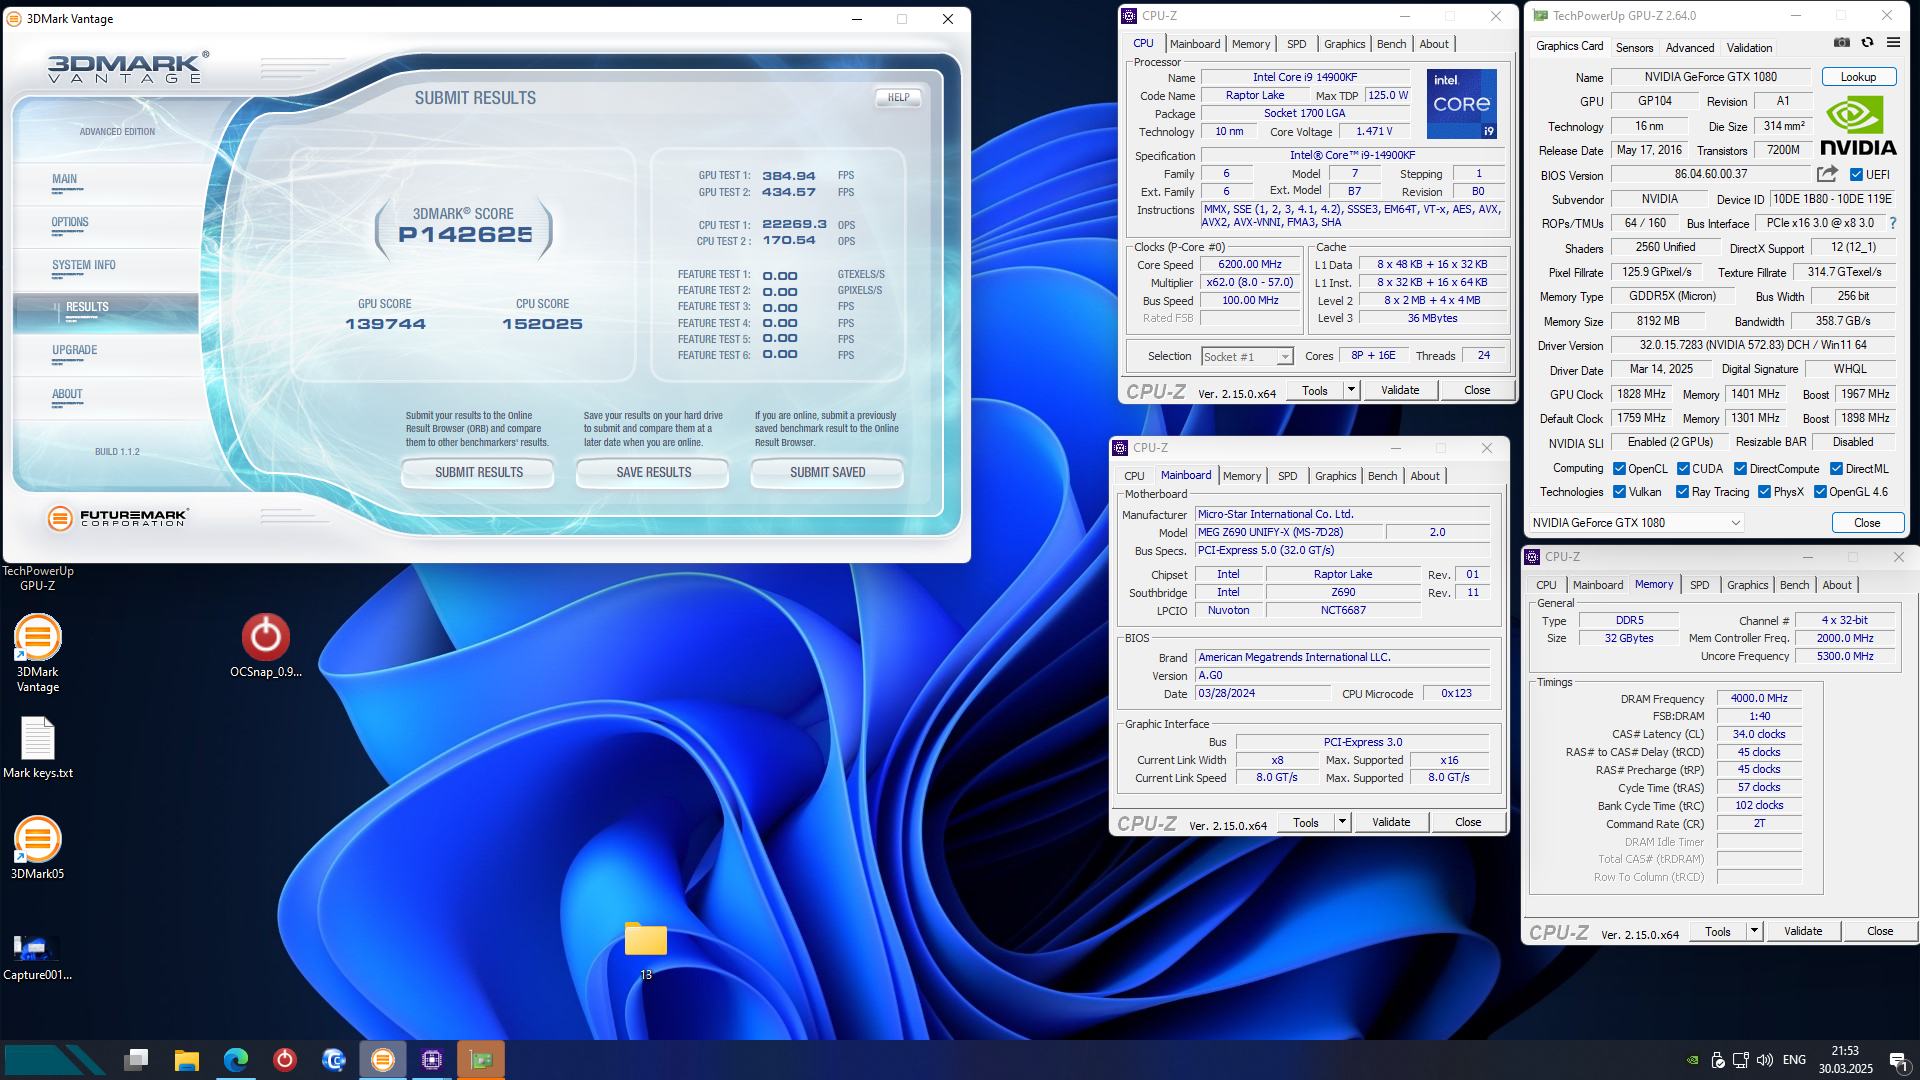Launch Microsoft Edge from the taskbar
Image resolution: width=1920 pixels, height=1080 pixels.
coord(236,1059)
